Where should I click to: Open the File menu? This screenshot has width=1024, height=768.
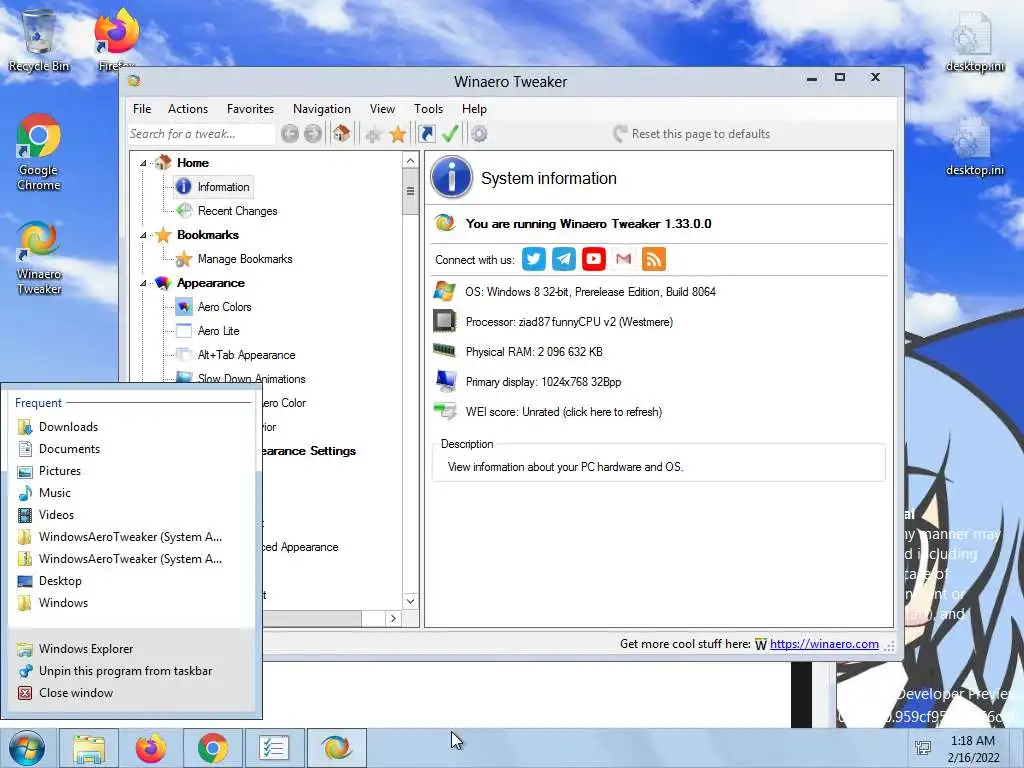tap(142, 109)
